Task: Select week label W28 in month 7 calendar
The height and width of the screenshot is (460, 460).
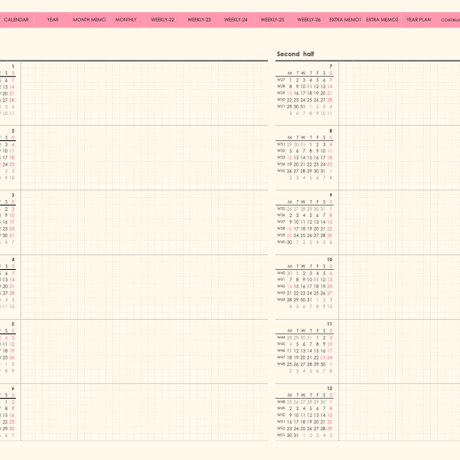Action: coord(281,86)
